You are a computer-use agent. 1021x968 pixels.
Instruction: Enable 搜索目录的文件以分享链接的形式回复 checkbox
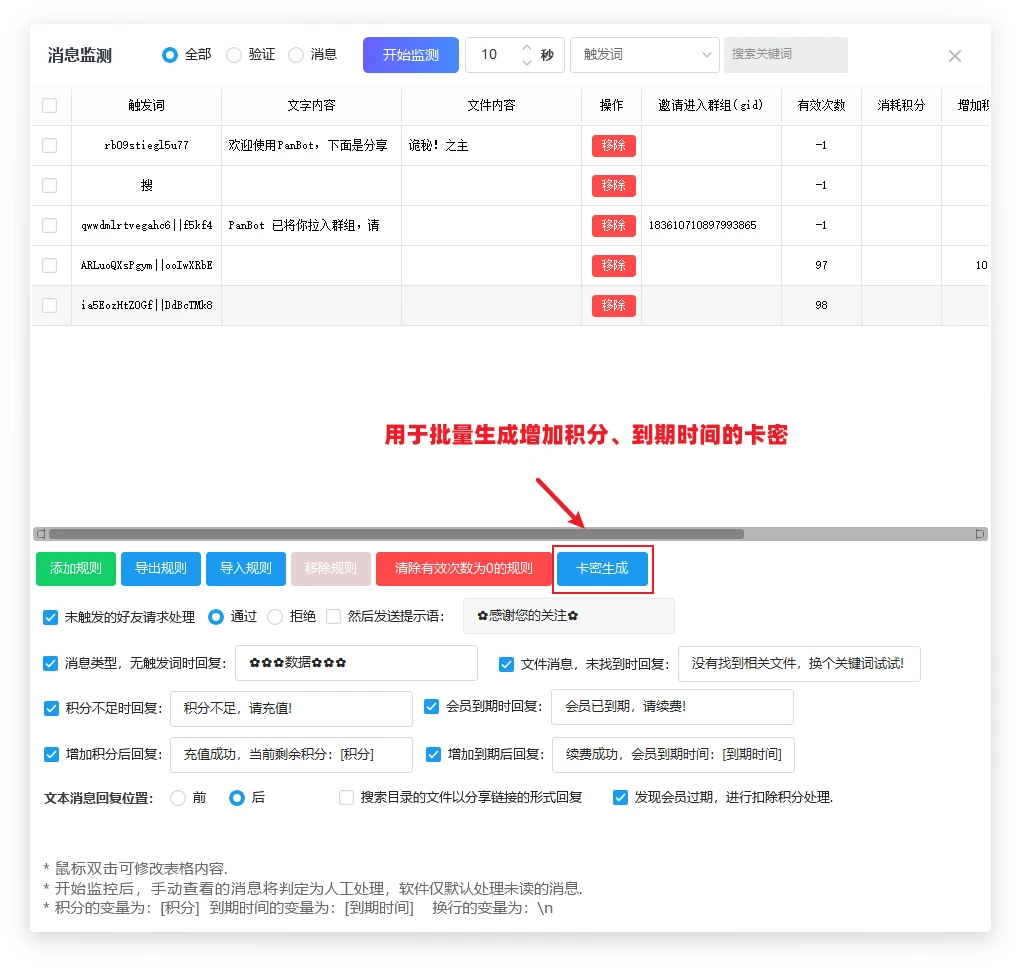point(347,798)
